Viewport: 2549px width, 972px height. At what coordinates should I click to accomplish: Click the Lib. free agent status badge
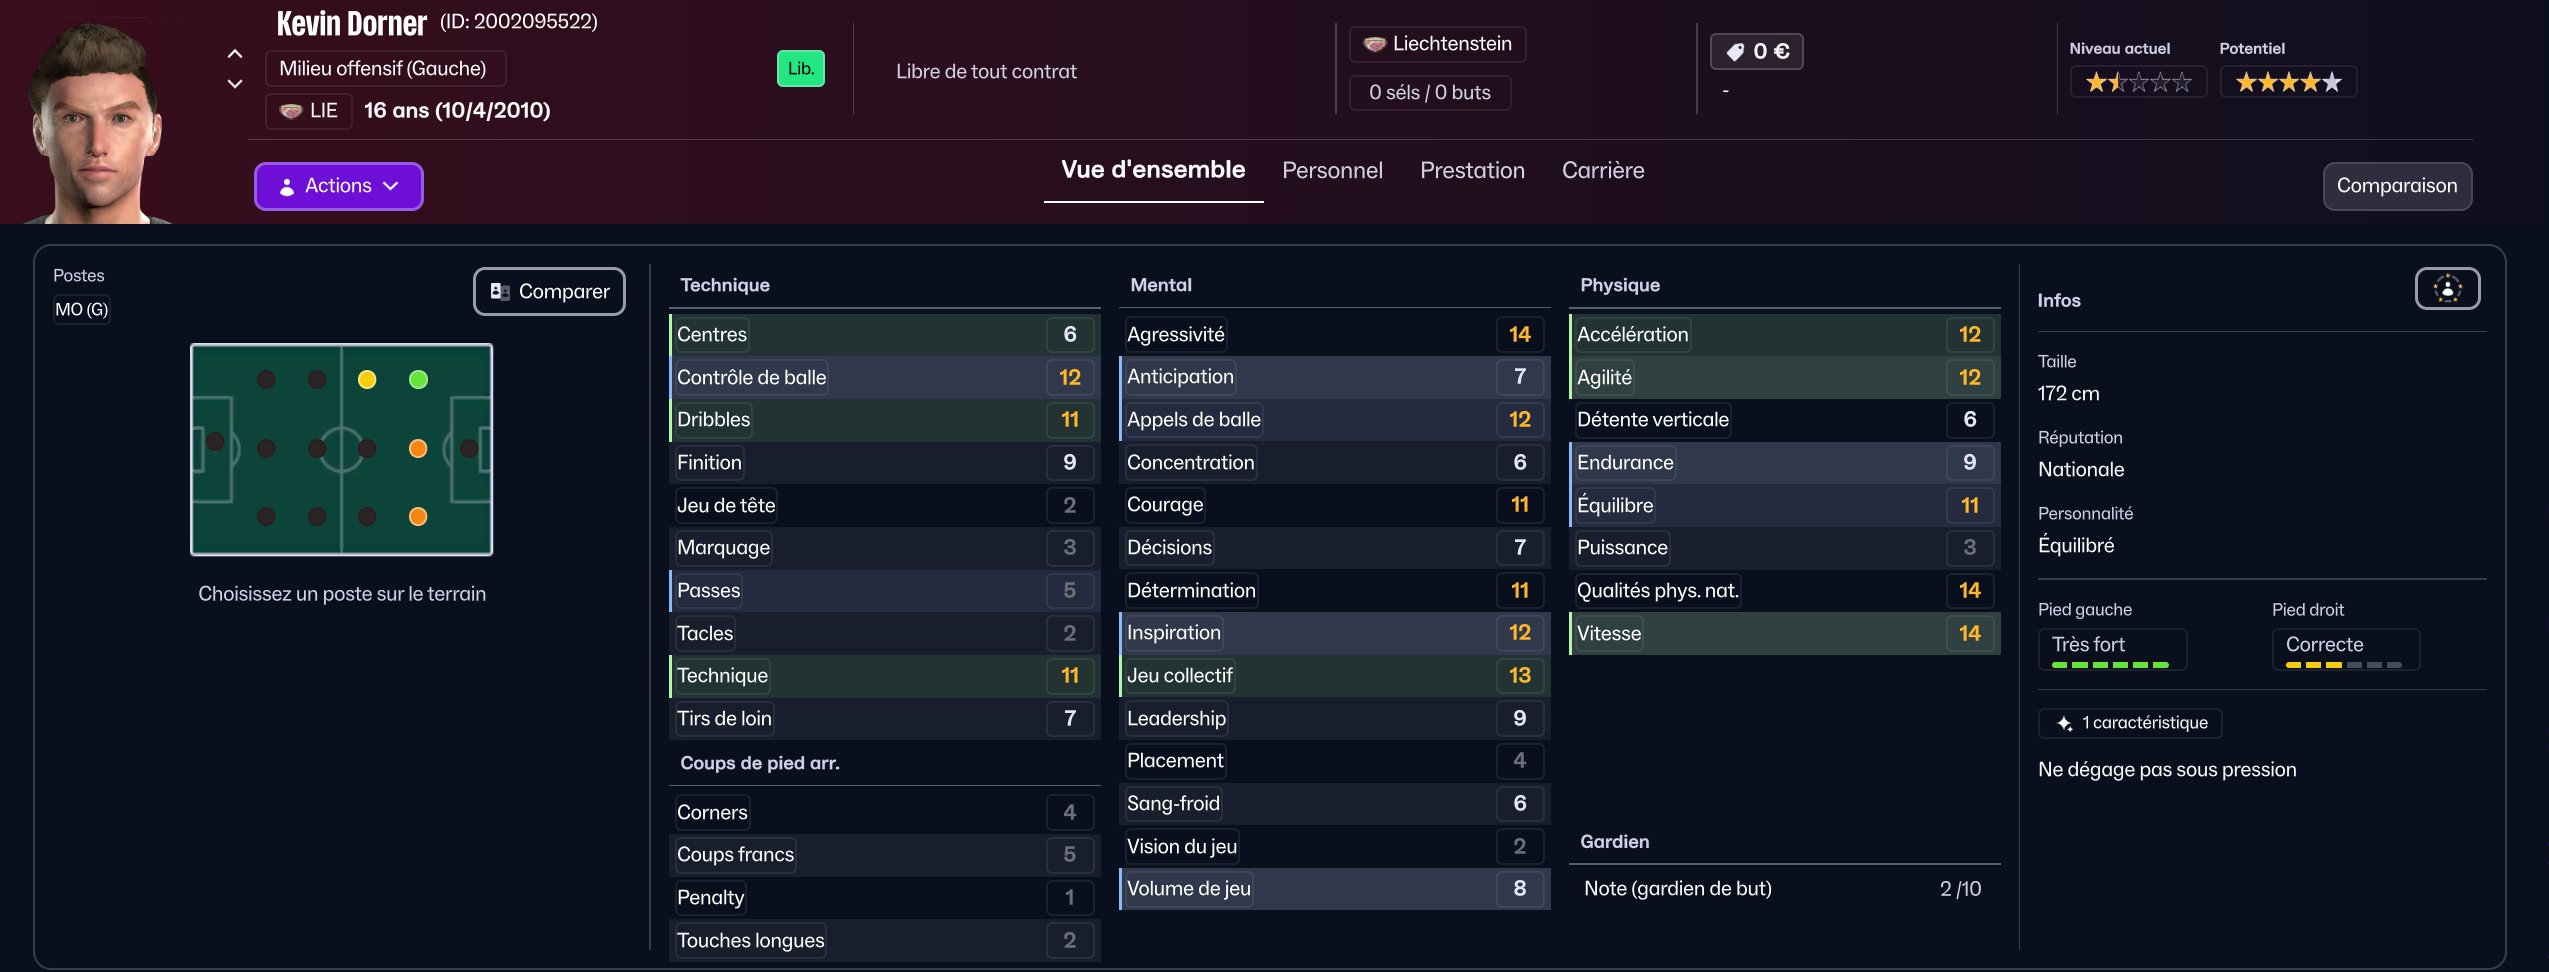click(801, 69)
